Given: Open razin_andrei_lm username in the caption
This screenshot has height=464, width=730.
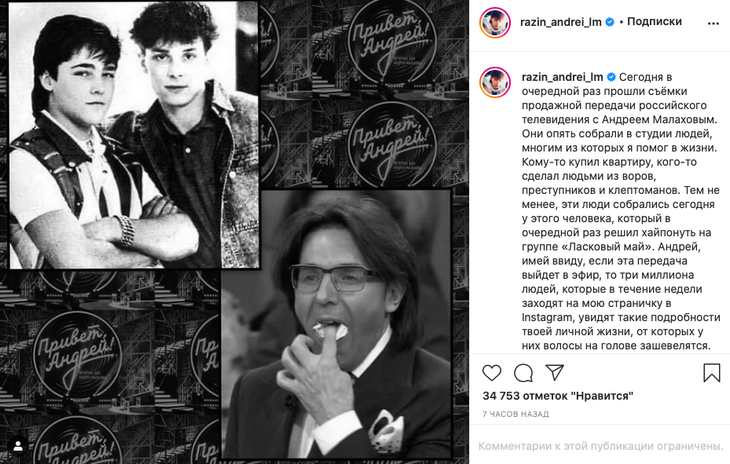Looking at the screenshot, I should coord(562,77).
